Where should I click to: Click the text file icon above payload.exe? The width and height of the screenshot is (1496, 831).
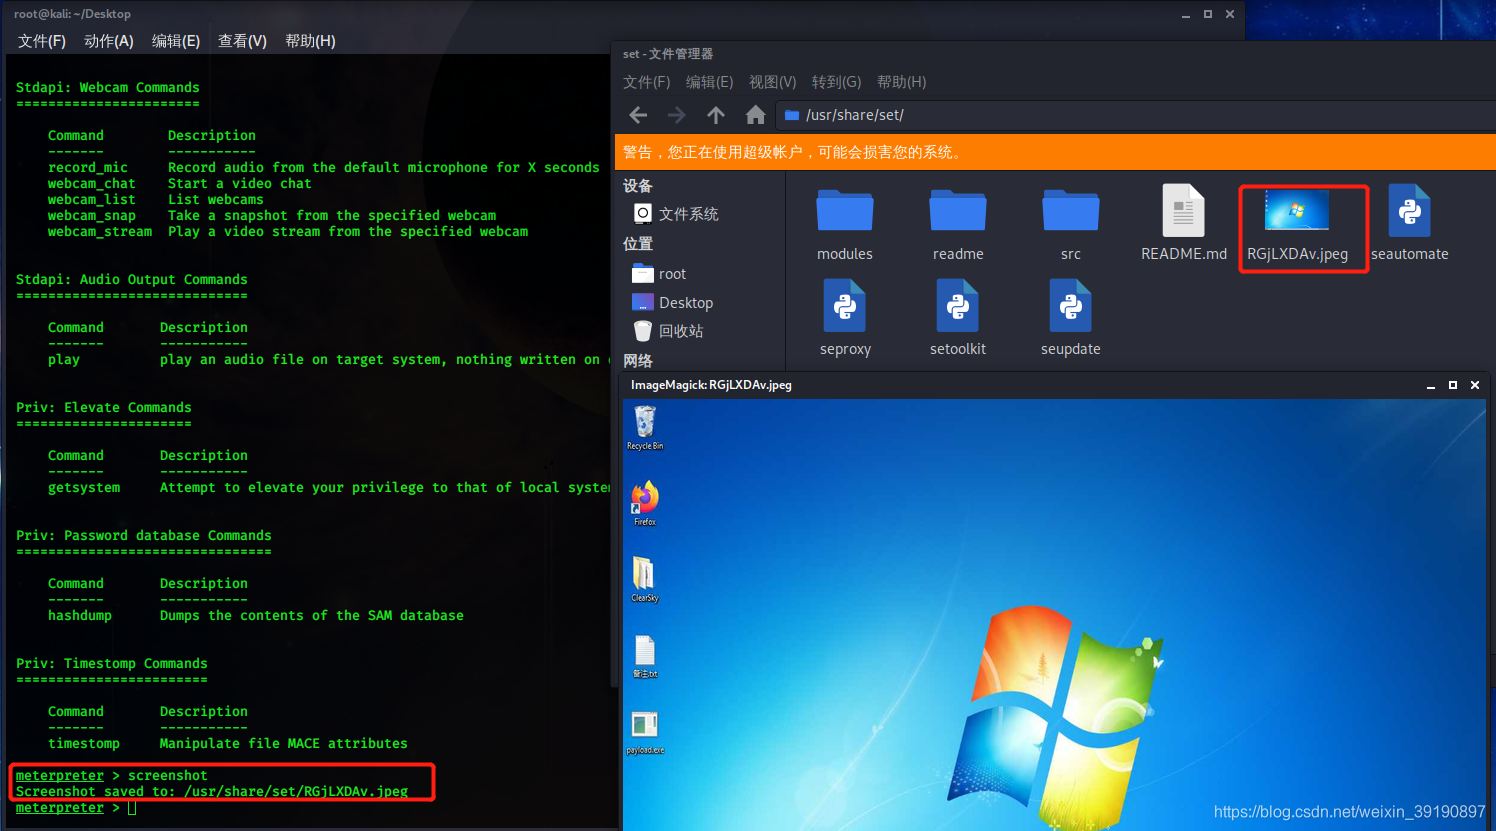coord(645,656)
